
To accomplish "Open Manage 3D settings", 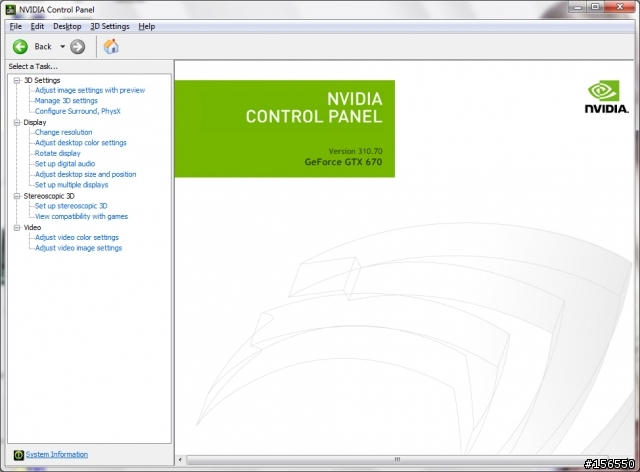I will click(x=66, y=101).
